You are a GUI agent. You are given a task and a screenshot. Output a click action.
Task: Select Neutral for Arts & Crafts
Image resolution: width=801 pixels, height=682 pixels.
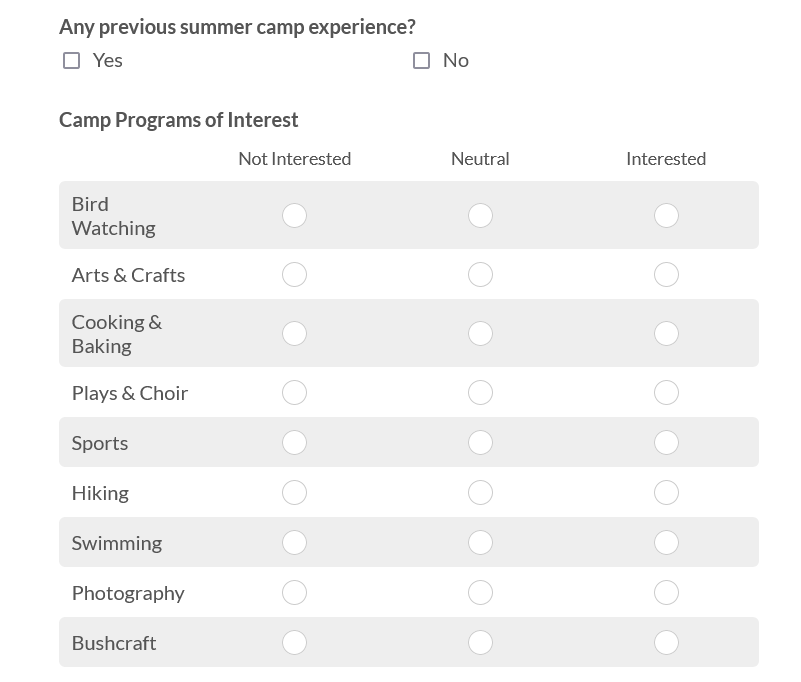click(x=480, y=275)
